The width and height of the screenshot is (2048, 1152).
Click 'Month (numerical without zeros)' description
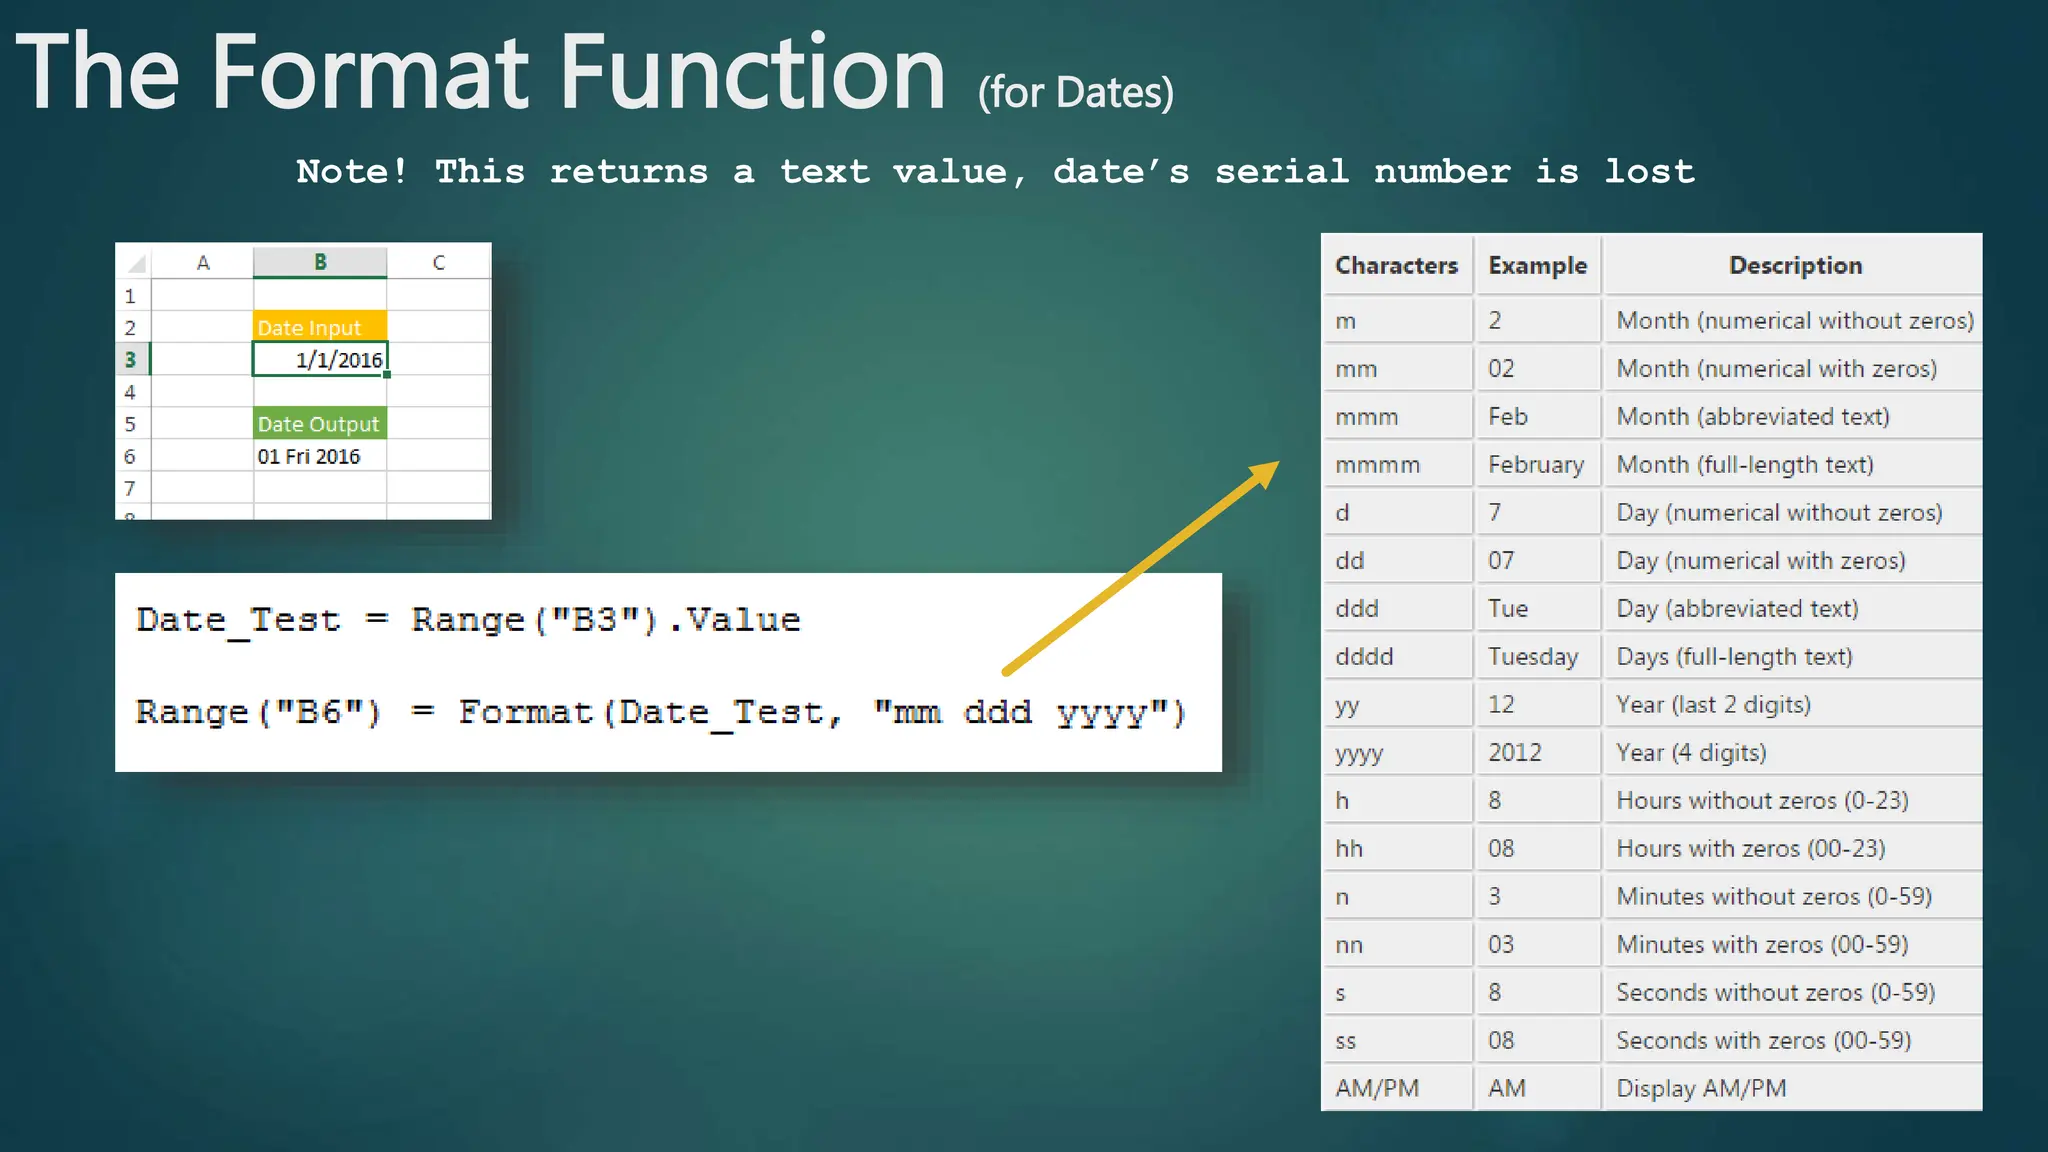pos(1795,320)
